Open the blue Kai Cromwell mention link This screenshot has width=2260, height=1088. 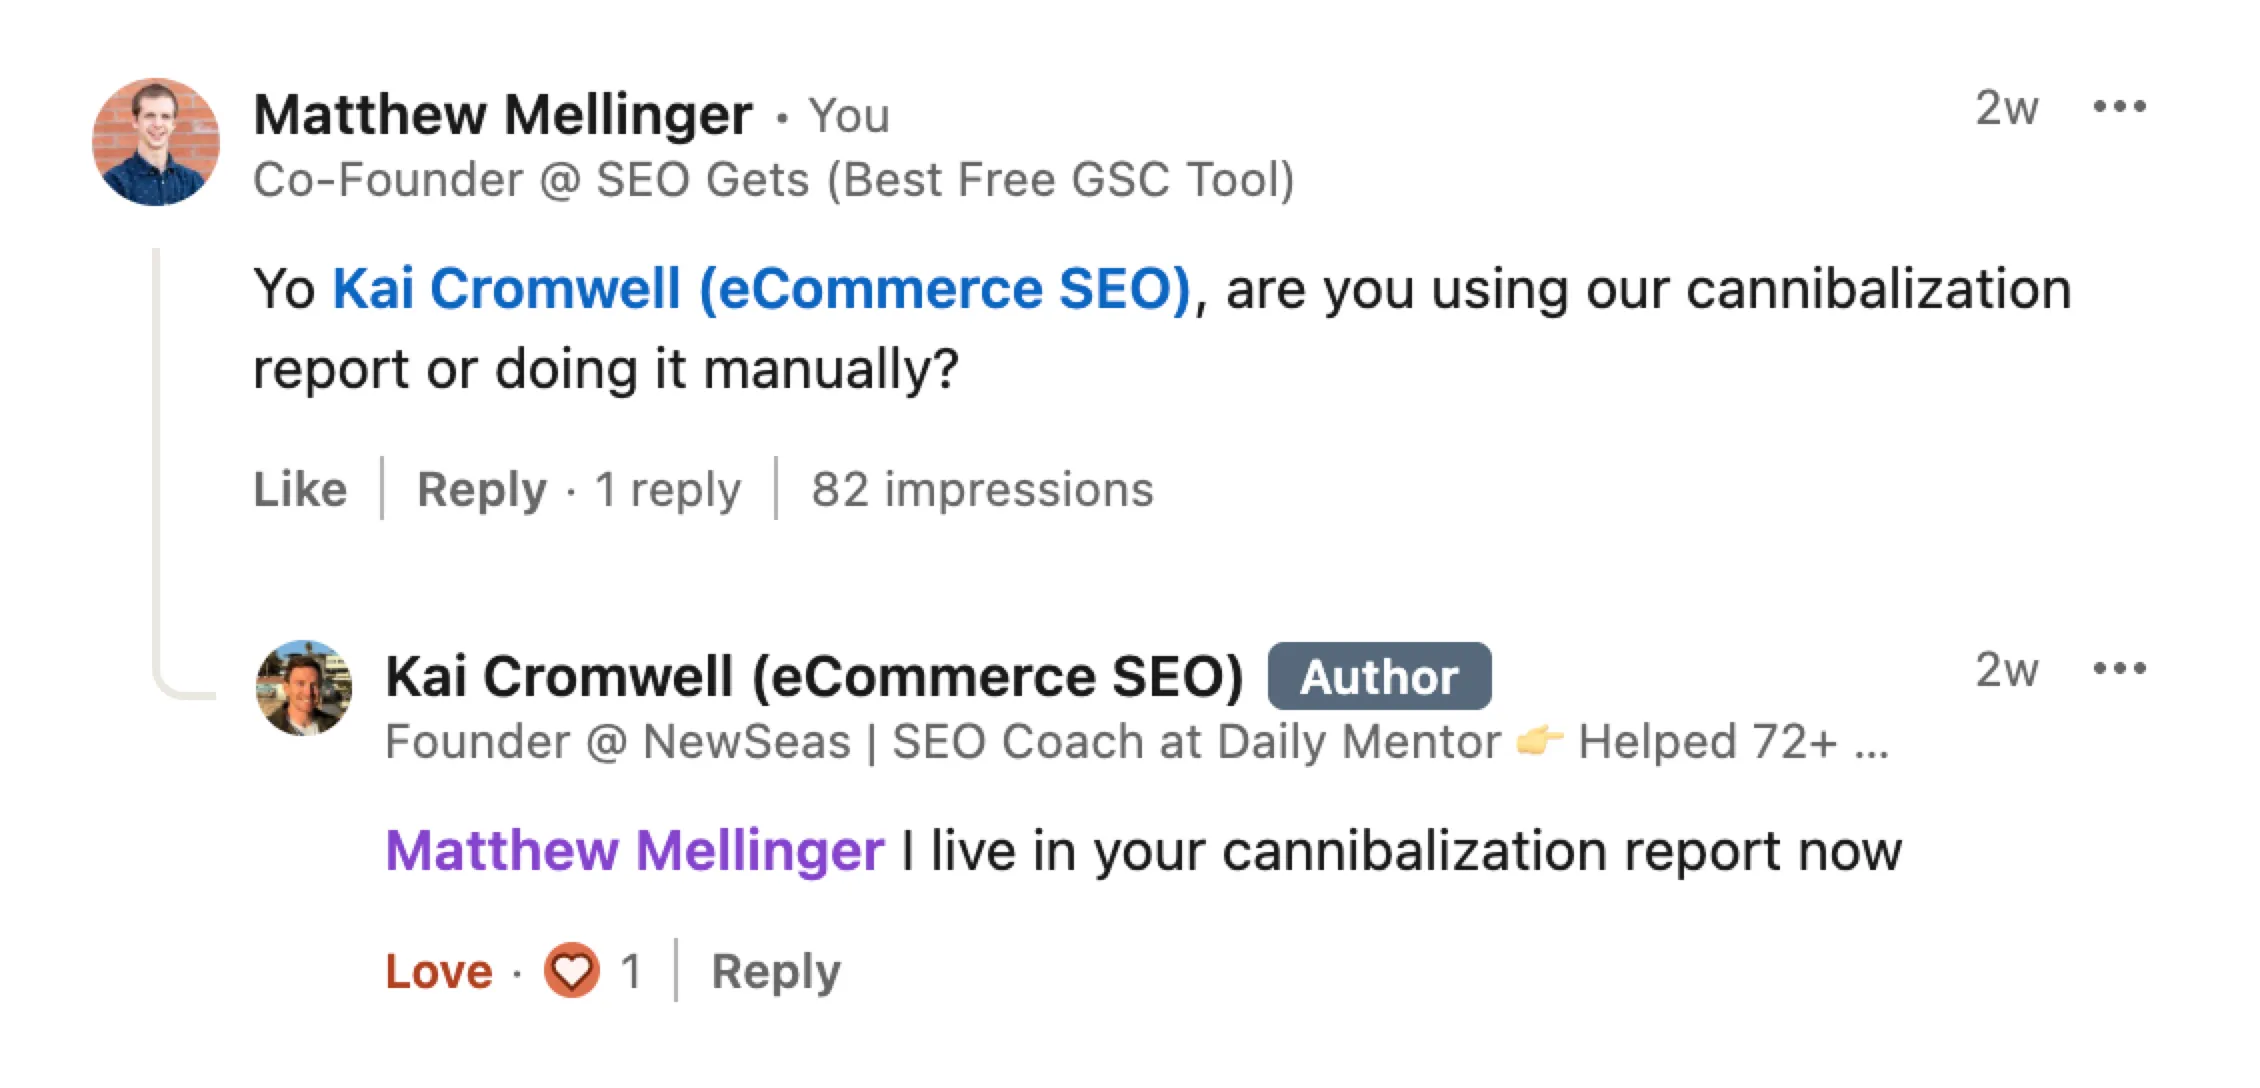click(x=761, y=289)
